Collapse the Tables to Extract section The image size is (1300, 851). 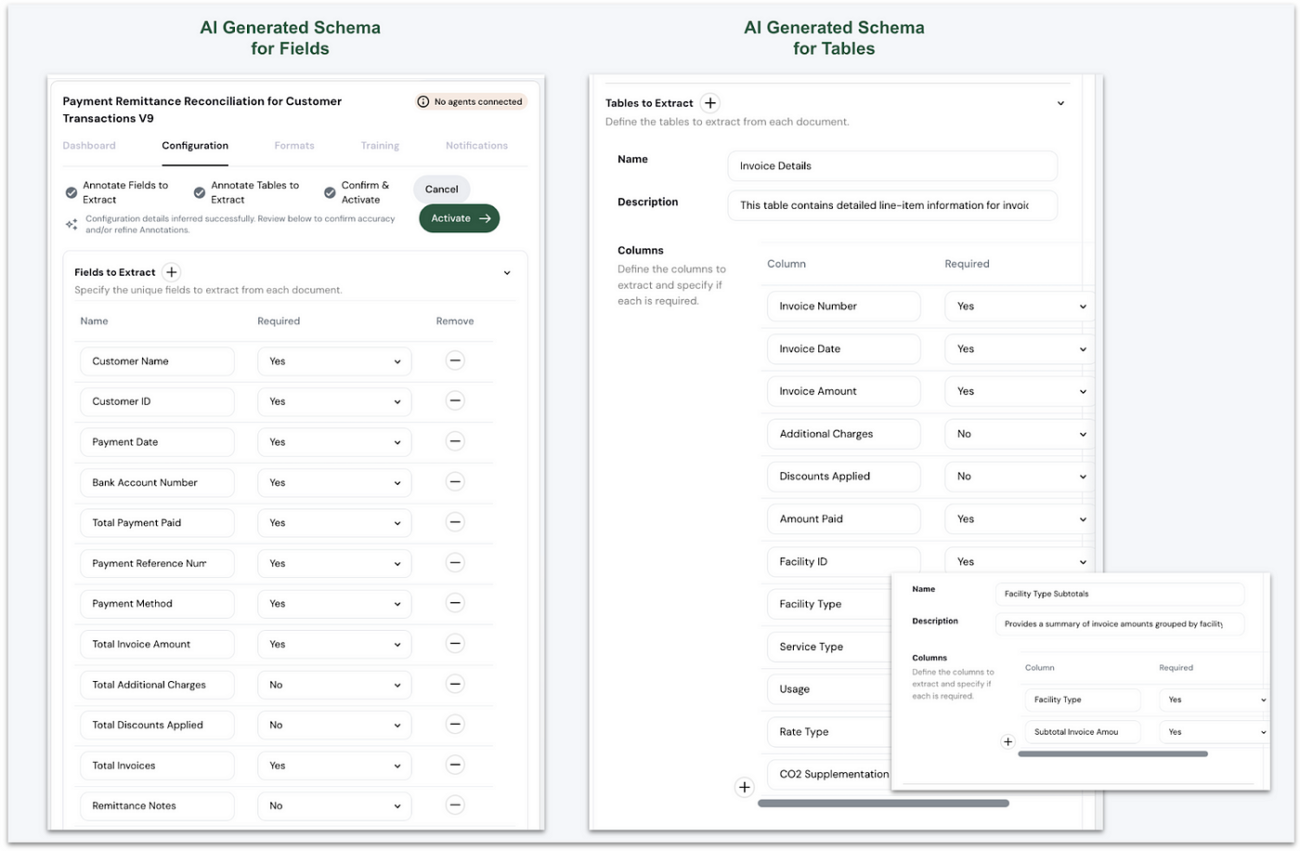[1060, 103]
